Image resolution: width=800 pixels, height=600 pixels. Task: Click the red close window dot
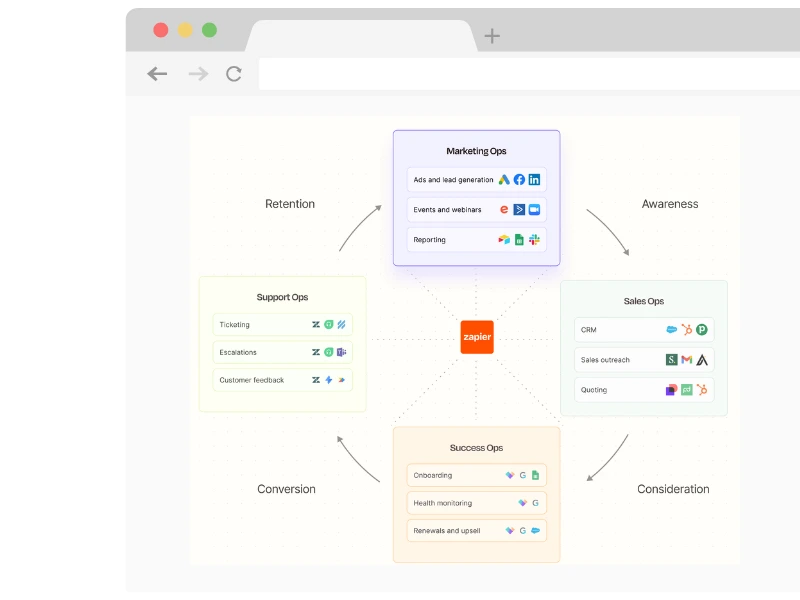pos(161,30)
